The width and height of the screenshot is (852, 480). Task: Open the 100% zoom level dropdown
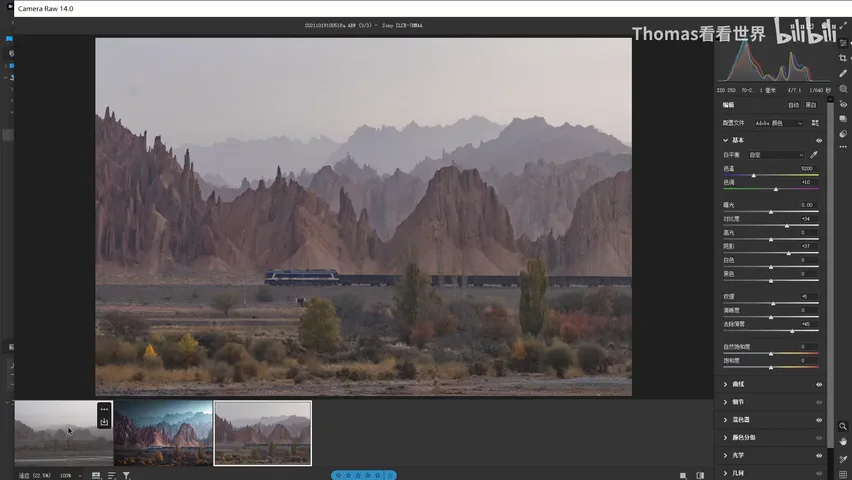pos(71,476)
